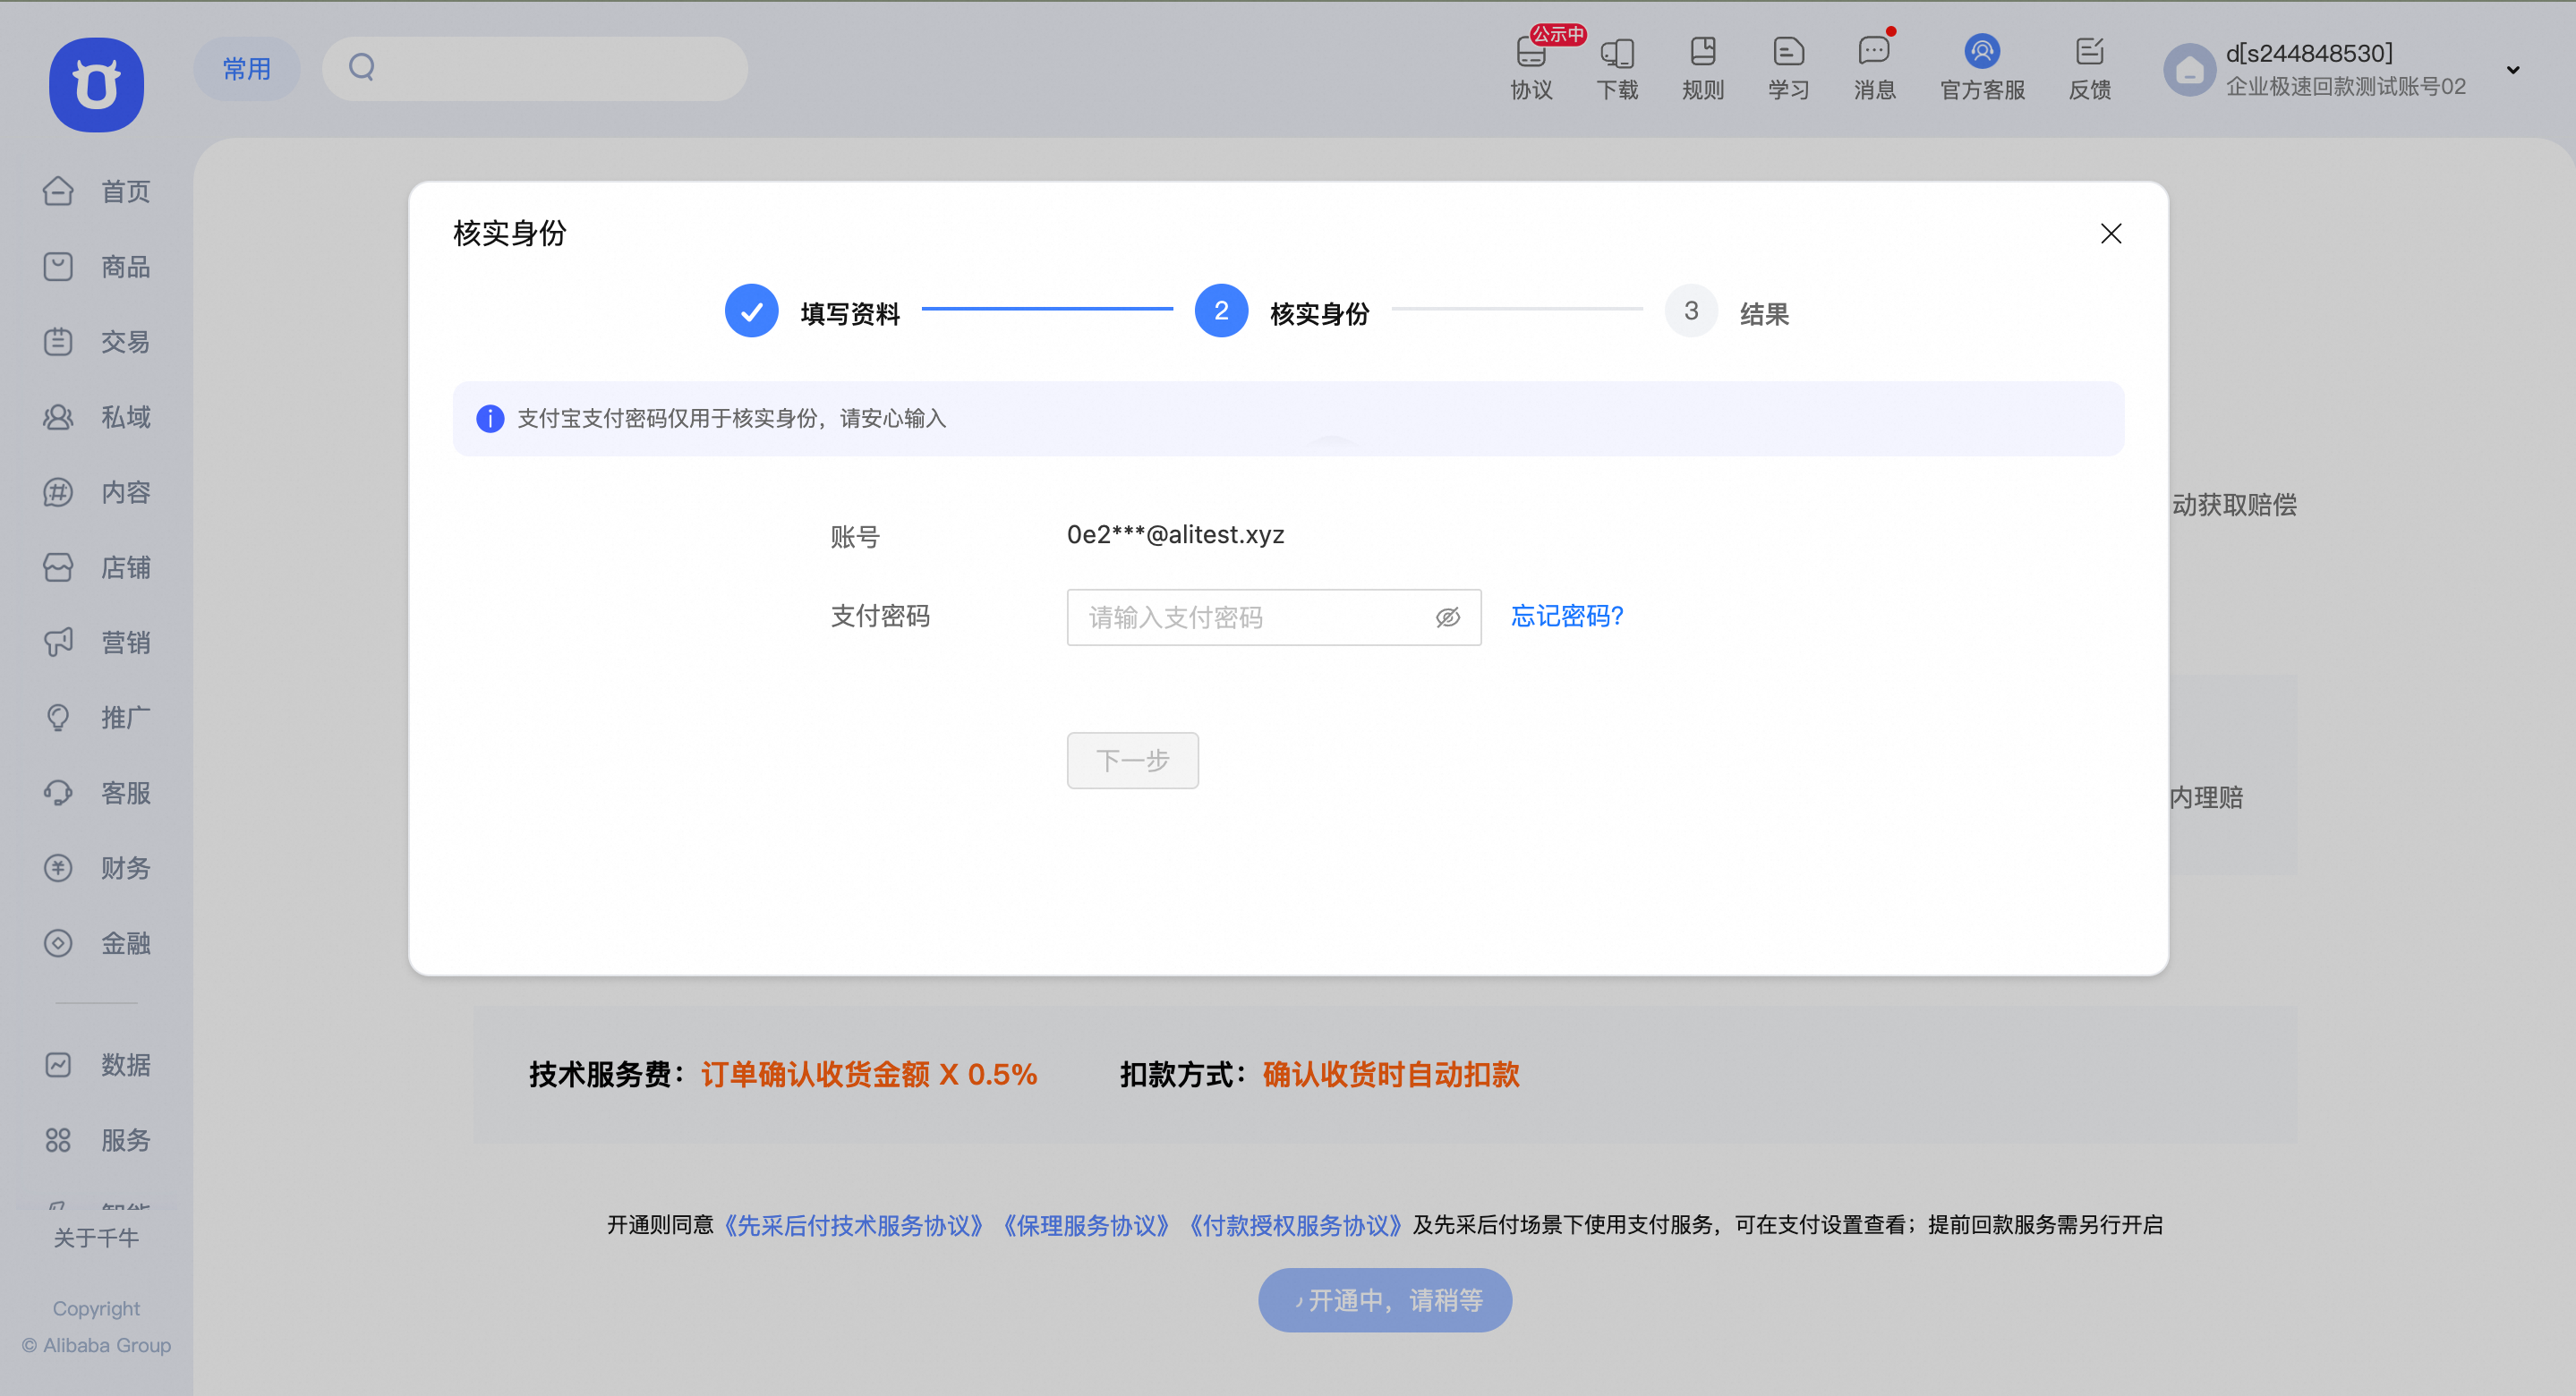Open the 服务 services sidebar item
This screenshot has height=1396, width=2576.
click(97, 1140)
